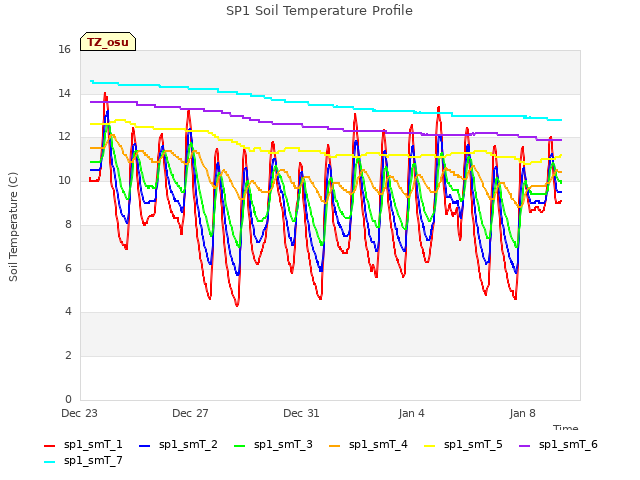Click the 16 y-axis tick label
Viewport: 640px width, 480px height.
[x=64, y=50]
